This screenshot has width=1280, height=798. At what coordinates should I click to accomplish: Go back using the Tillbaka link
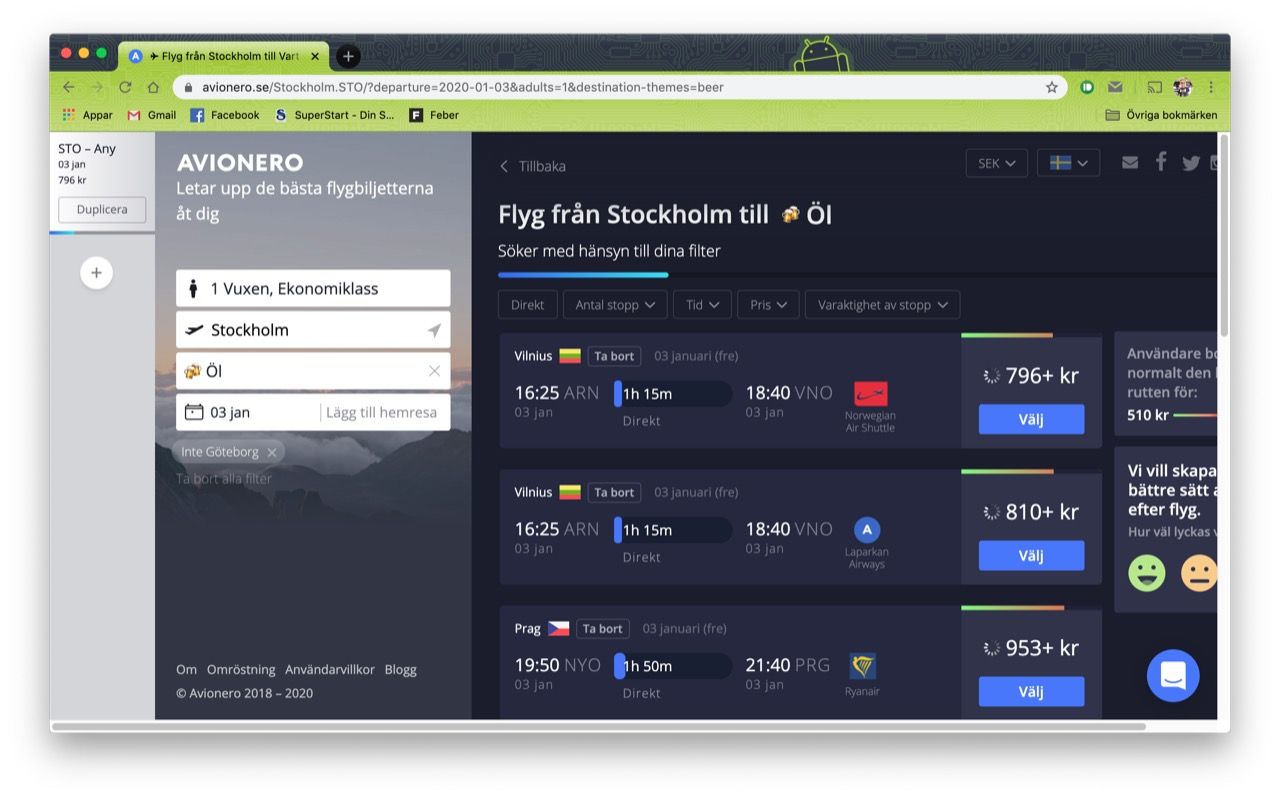point(533,166)
